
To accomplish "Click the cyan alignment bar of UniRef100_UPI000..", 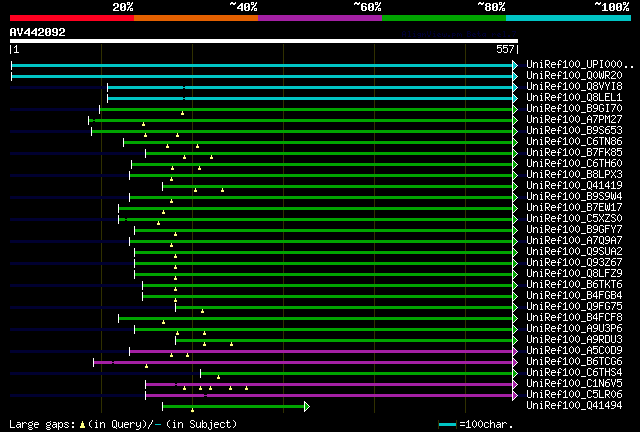I will click(x=262, y=65).
